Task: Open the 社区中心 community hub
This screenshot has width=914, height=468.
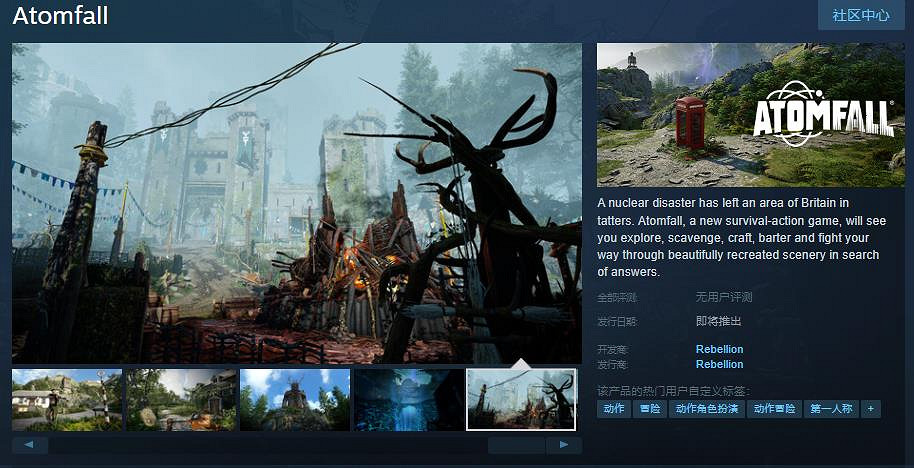Action: (x=861, y=16)
